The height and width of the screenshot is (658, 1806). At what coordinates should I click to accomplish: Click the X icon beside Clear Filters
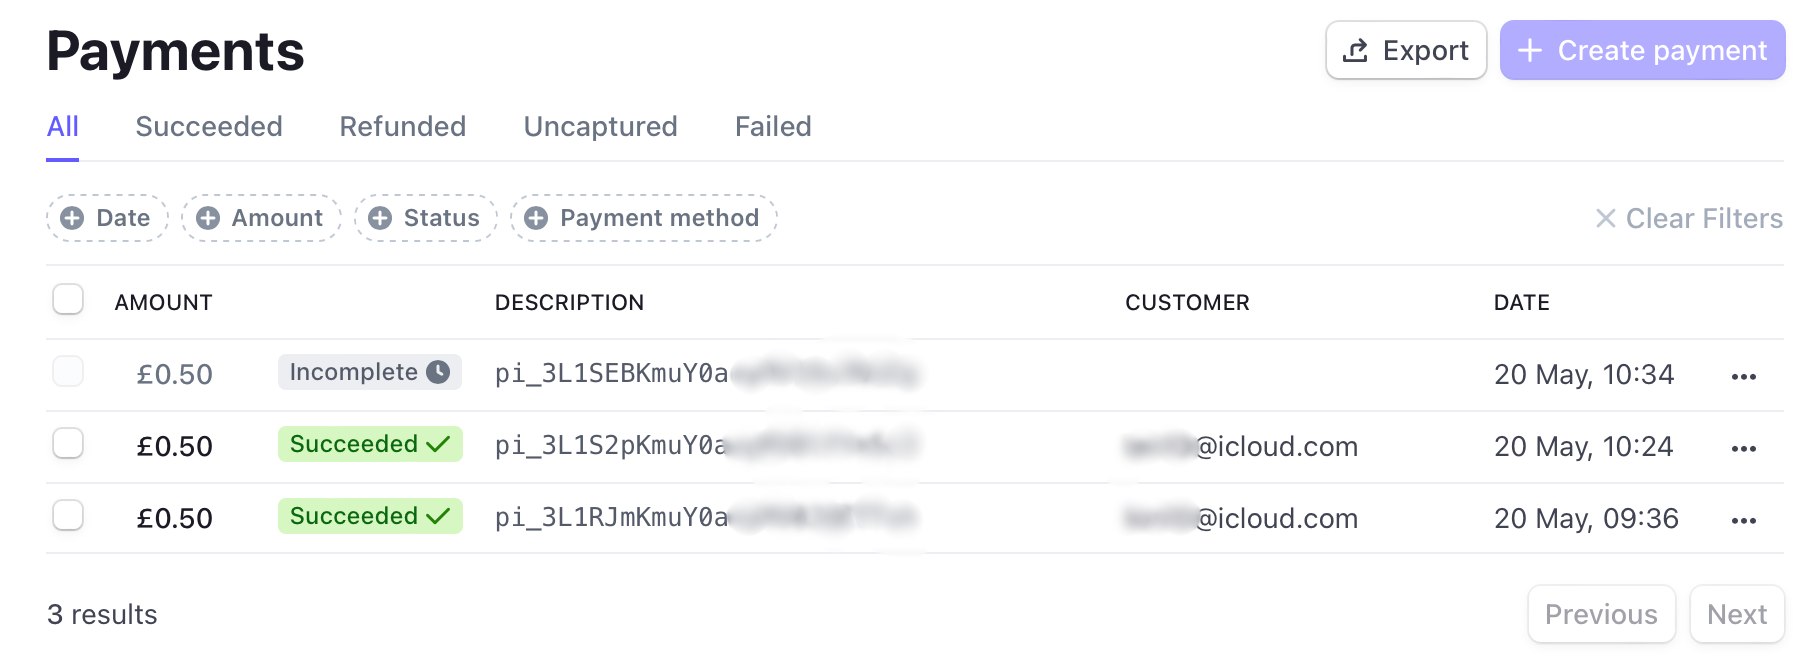[x=1605, y=218]
